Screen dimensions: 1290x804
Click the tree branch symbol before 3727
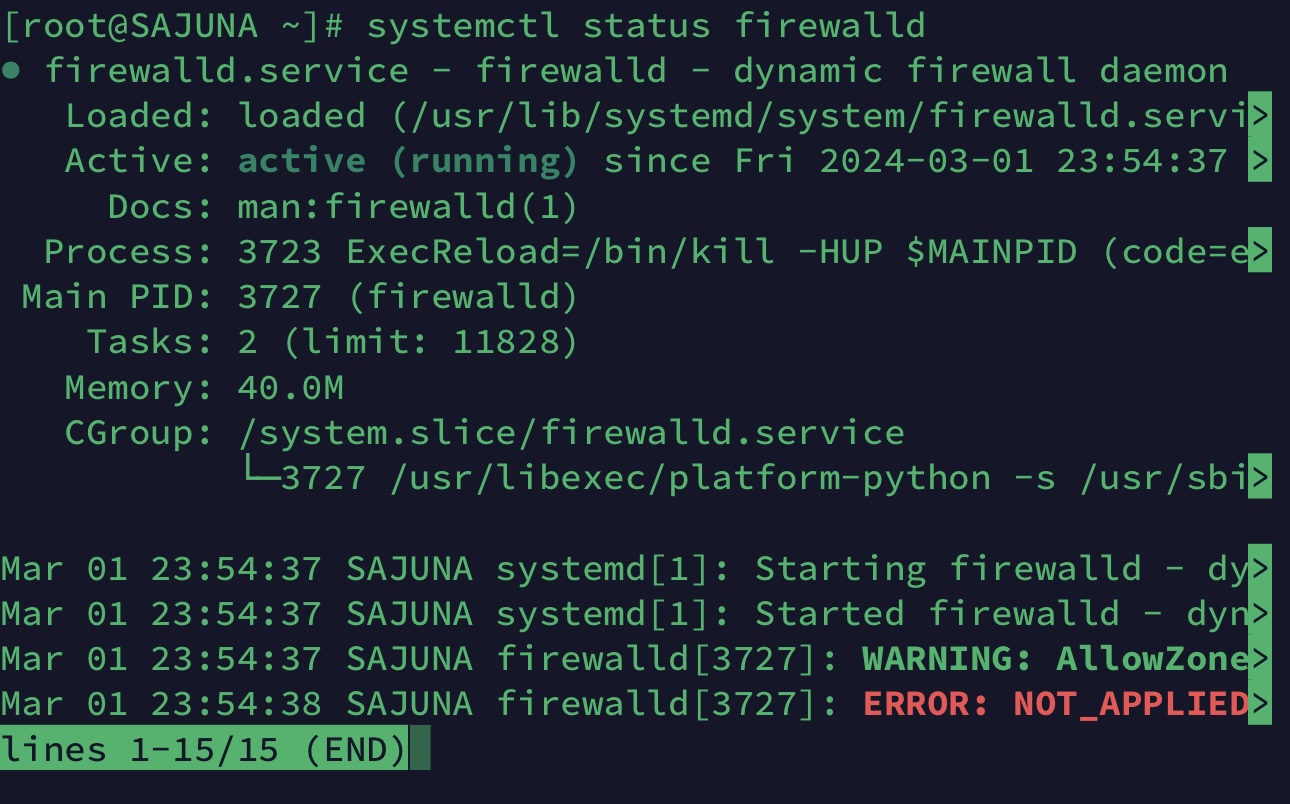pyautogui.click(x=259, y=472)
